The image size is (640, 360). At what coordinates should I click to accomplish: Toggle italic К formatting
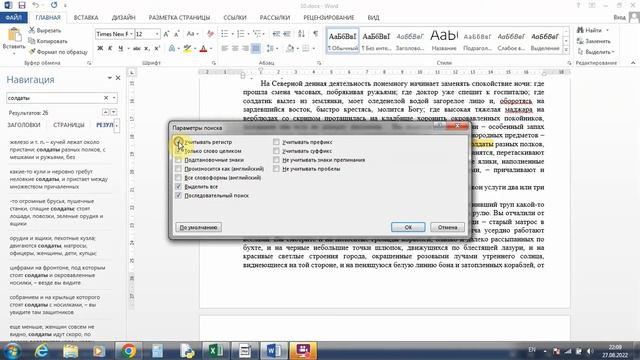pyautogui.click(x=110, y=49)
